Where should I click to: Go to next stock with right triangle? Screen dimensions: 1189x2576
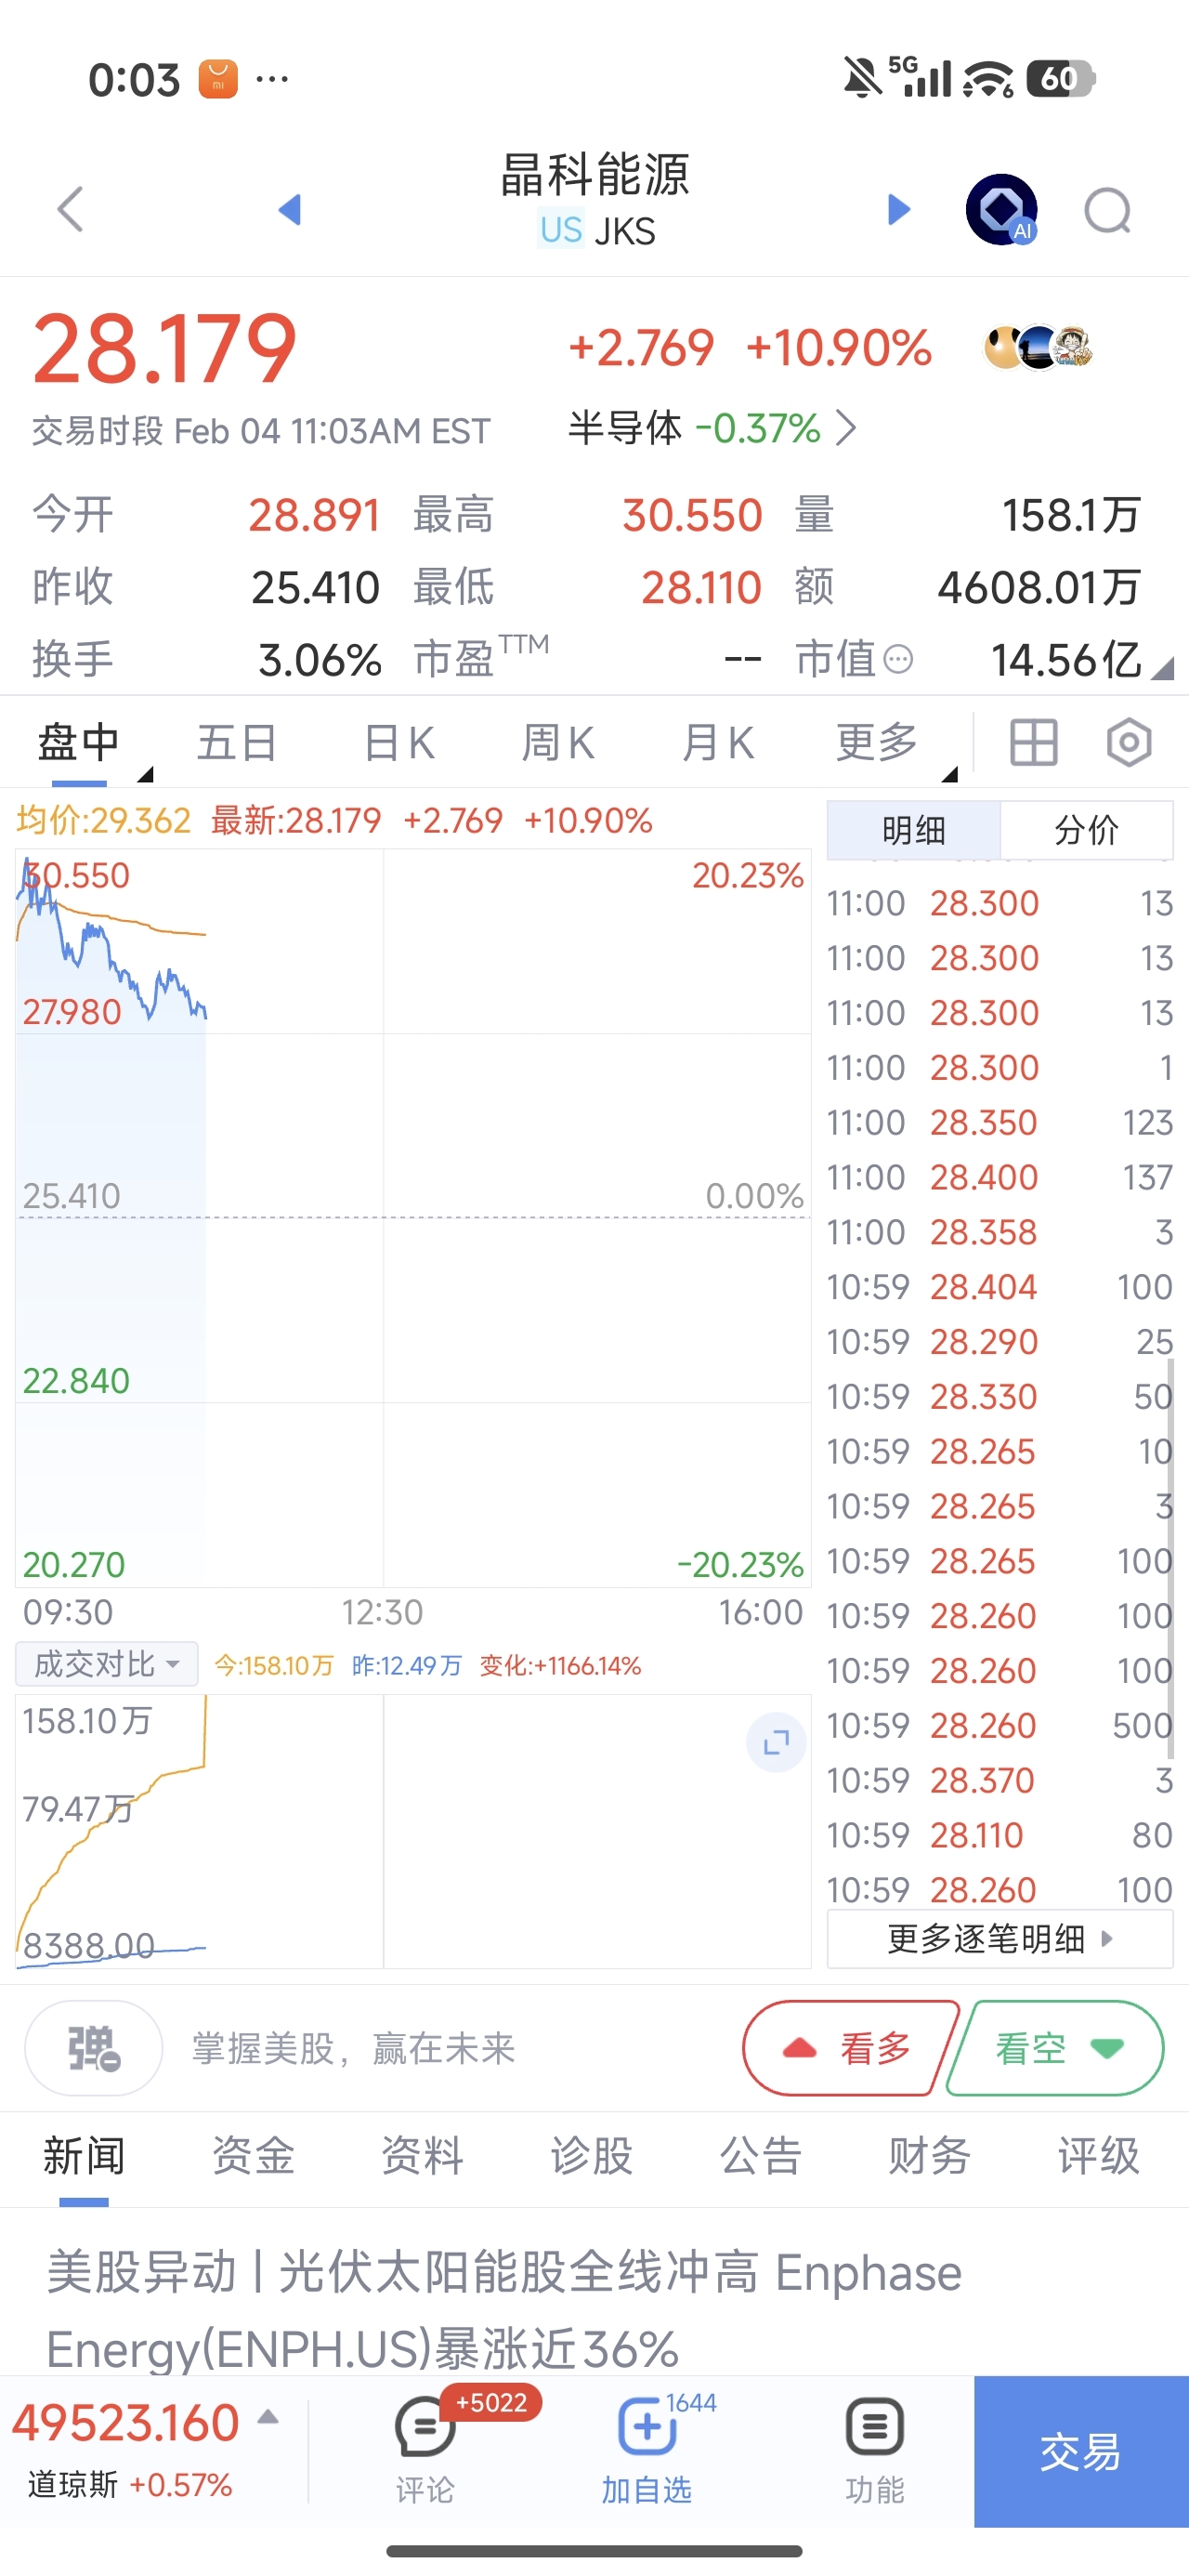pos(899,209)
